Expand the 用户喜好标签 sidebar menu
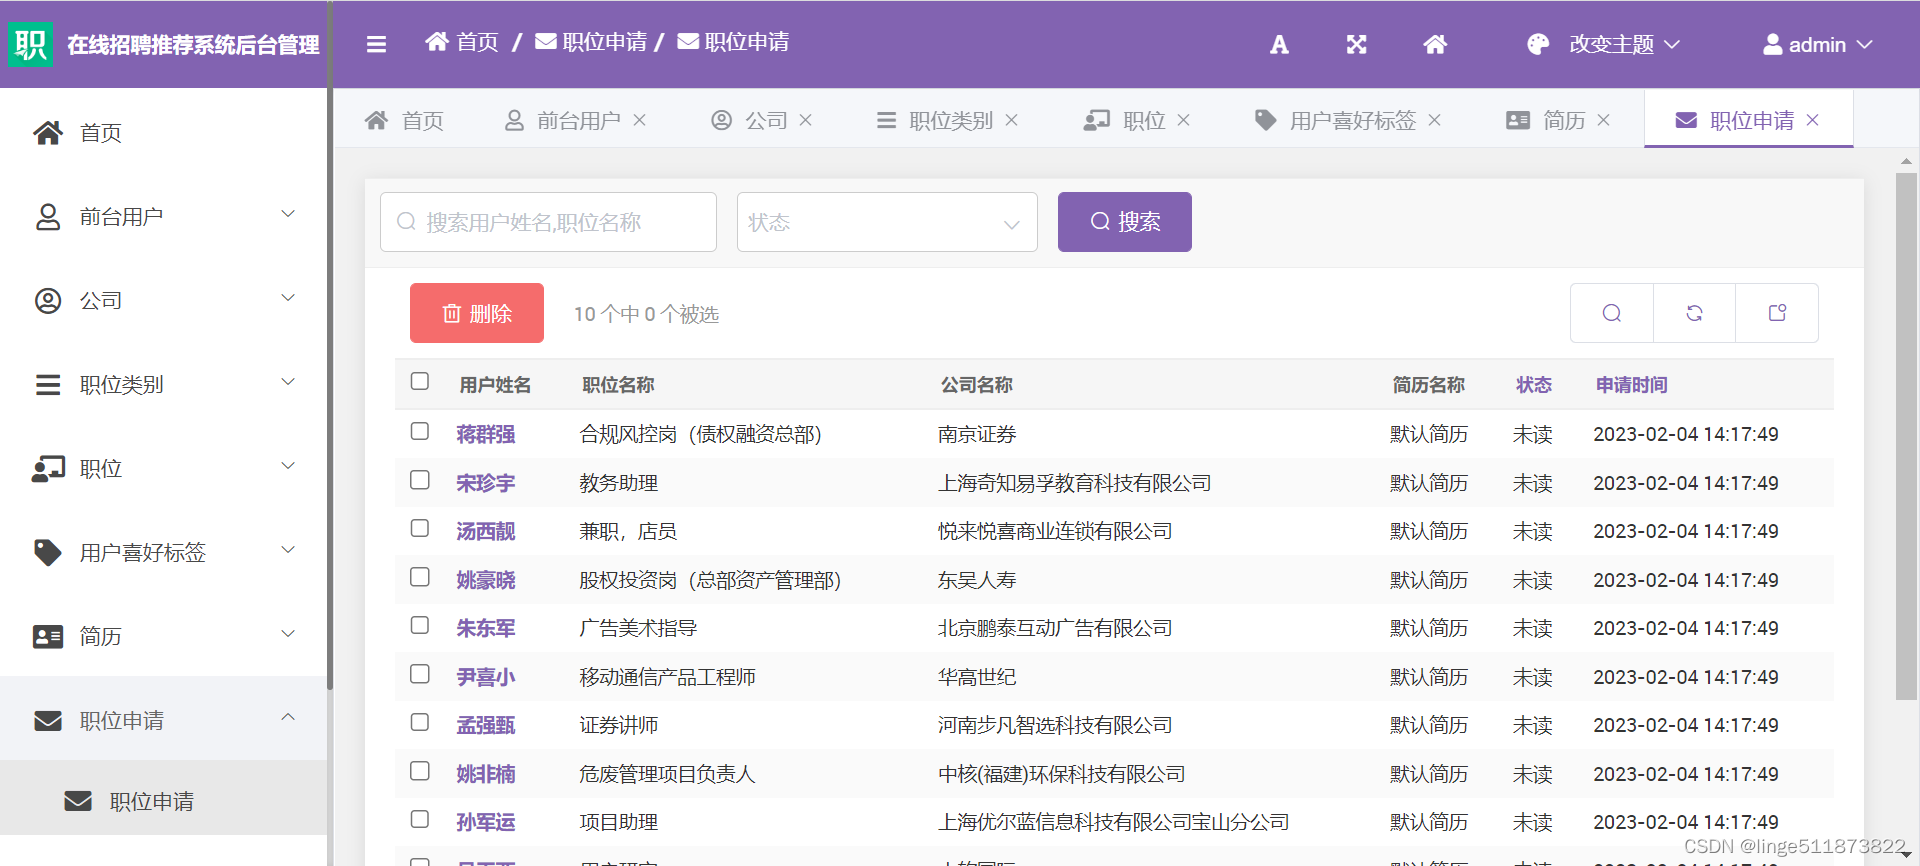The height and width of the screenshot is (866, 1920). click(288, 550)
